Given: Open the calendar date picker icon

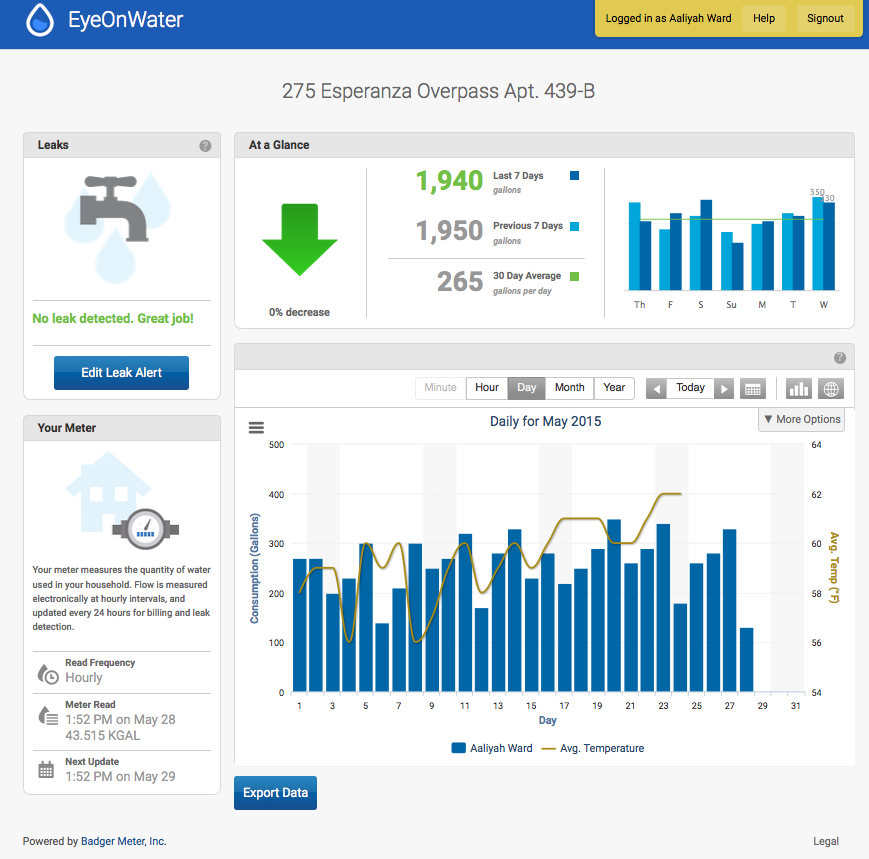Looking at the screenshot, I should [x=752, y=388].
